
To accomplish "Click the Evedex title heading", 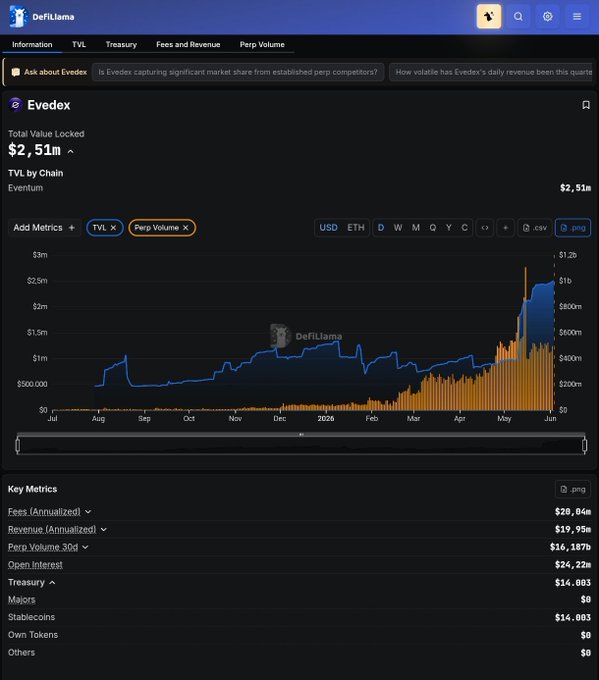I will [49, 105].
